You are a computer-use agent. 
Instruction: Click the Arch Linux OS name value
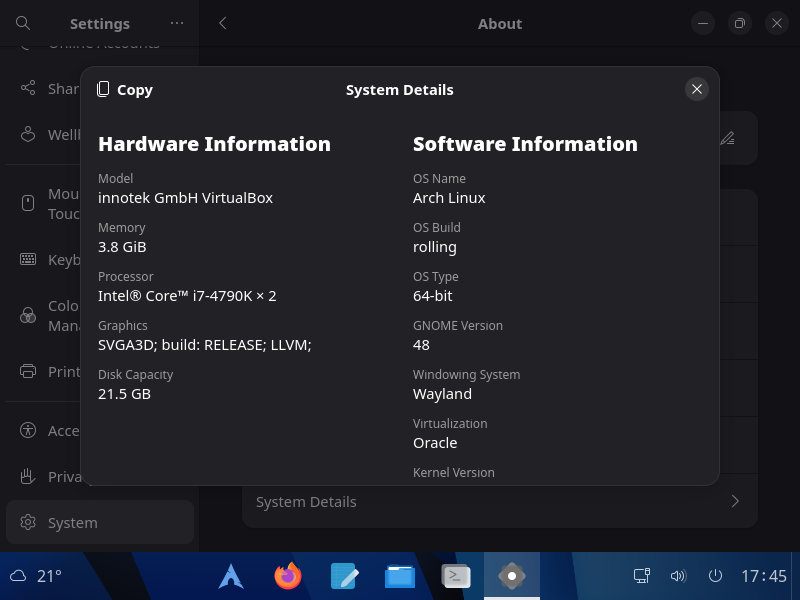[x=449, y=198]
